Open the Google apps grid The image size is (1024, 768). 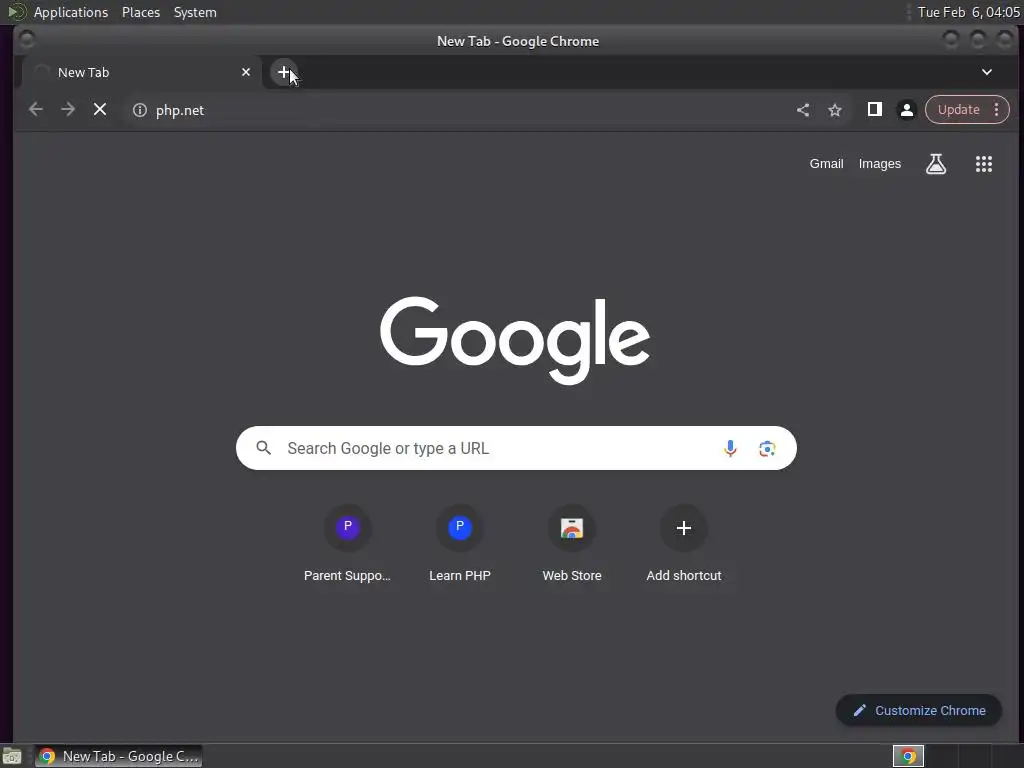(984, 164)
